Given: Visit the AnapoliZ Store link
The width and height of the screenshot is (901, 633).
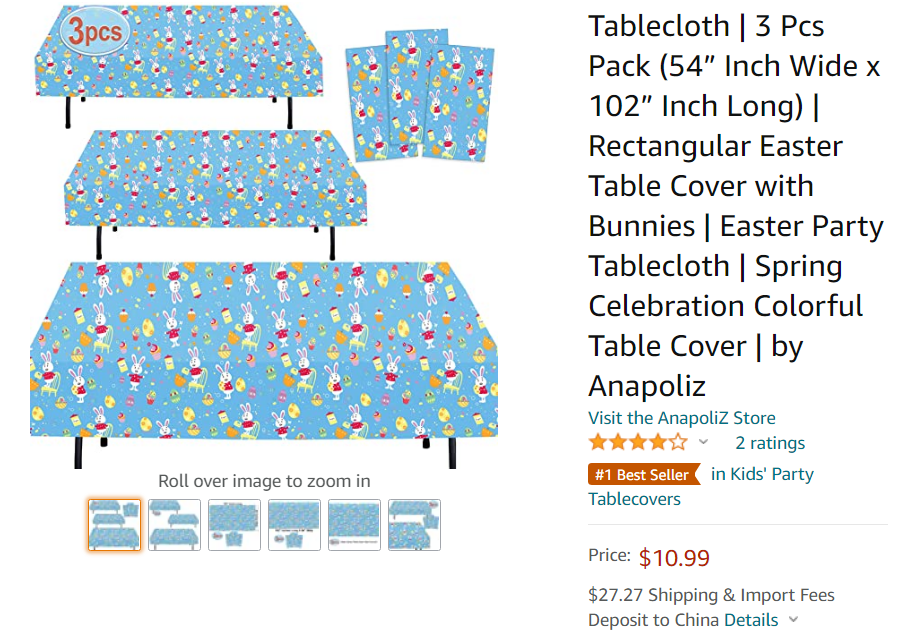Looking at the screenshot, I should click(681, 418).
